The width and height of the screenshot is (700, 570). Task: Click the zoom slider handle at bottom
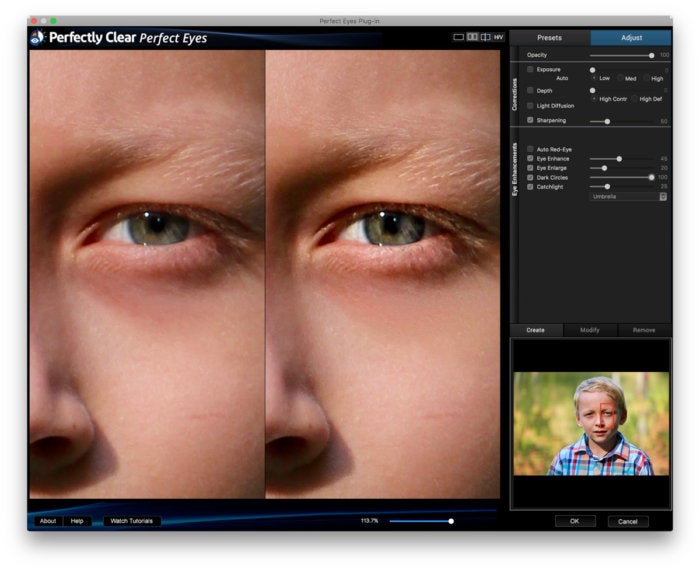[x=451, y=521]
